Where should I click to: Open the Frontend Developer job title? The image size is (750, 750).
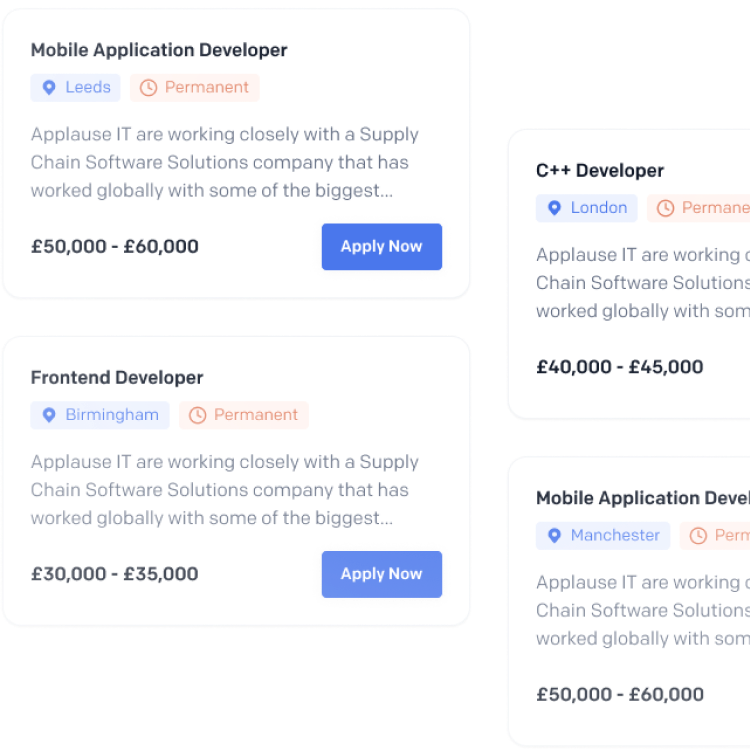(x=117, y=377)
